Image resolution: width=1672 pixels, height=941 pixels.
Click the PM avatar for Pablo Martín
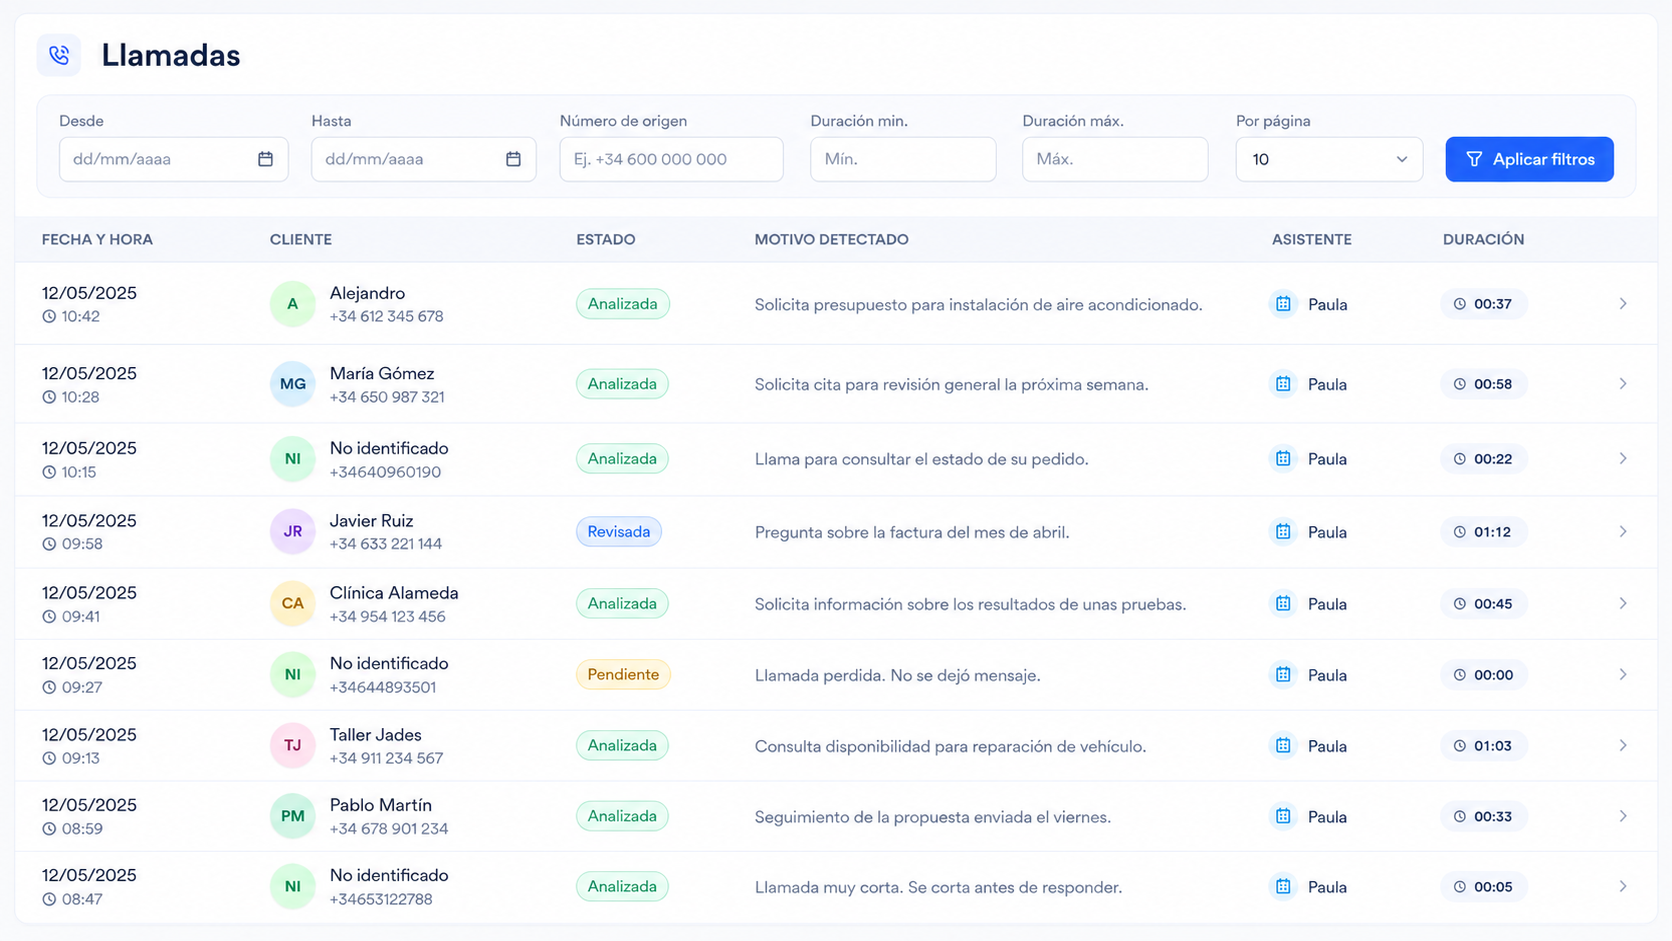[x=292, y=817]
